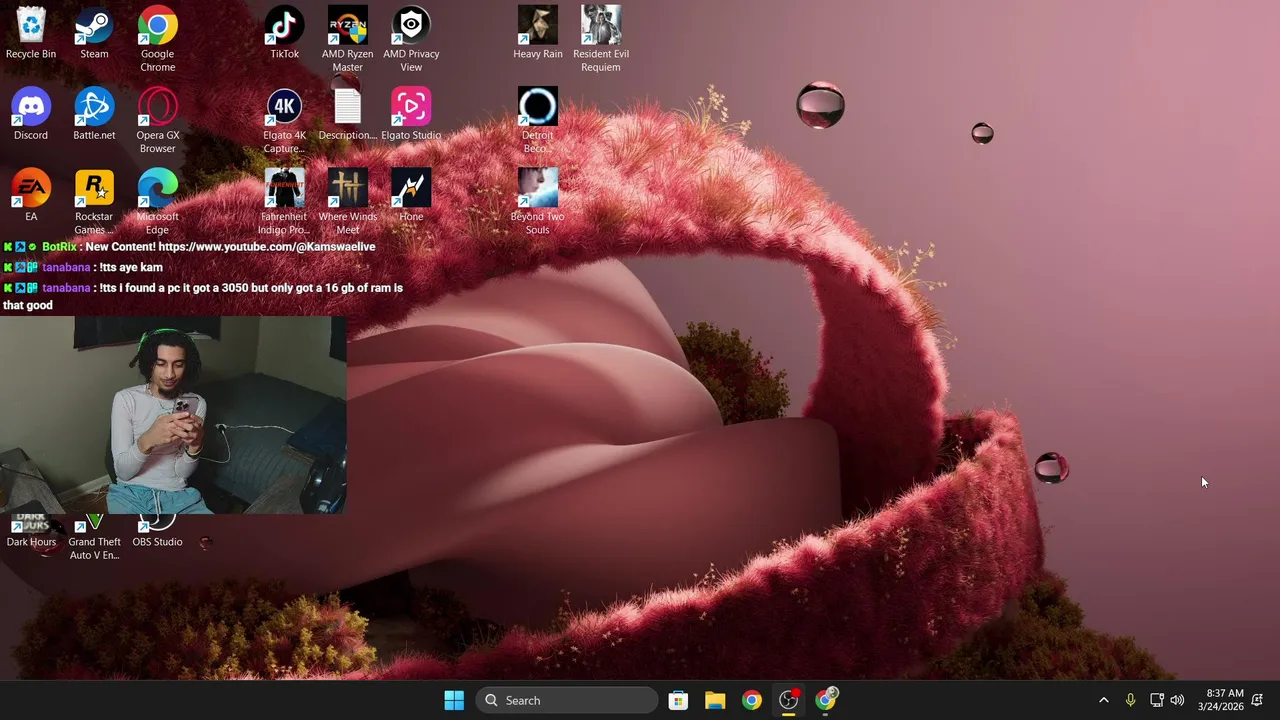Image resolution: width=1280 pixels, height=720 pixels.
Task: Select the Resident Evil Requiem shortcut
Action: (x=601, y=39)
